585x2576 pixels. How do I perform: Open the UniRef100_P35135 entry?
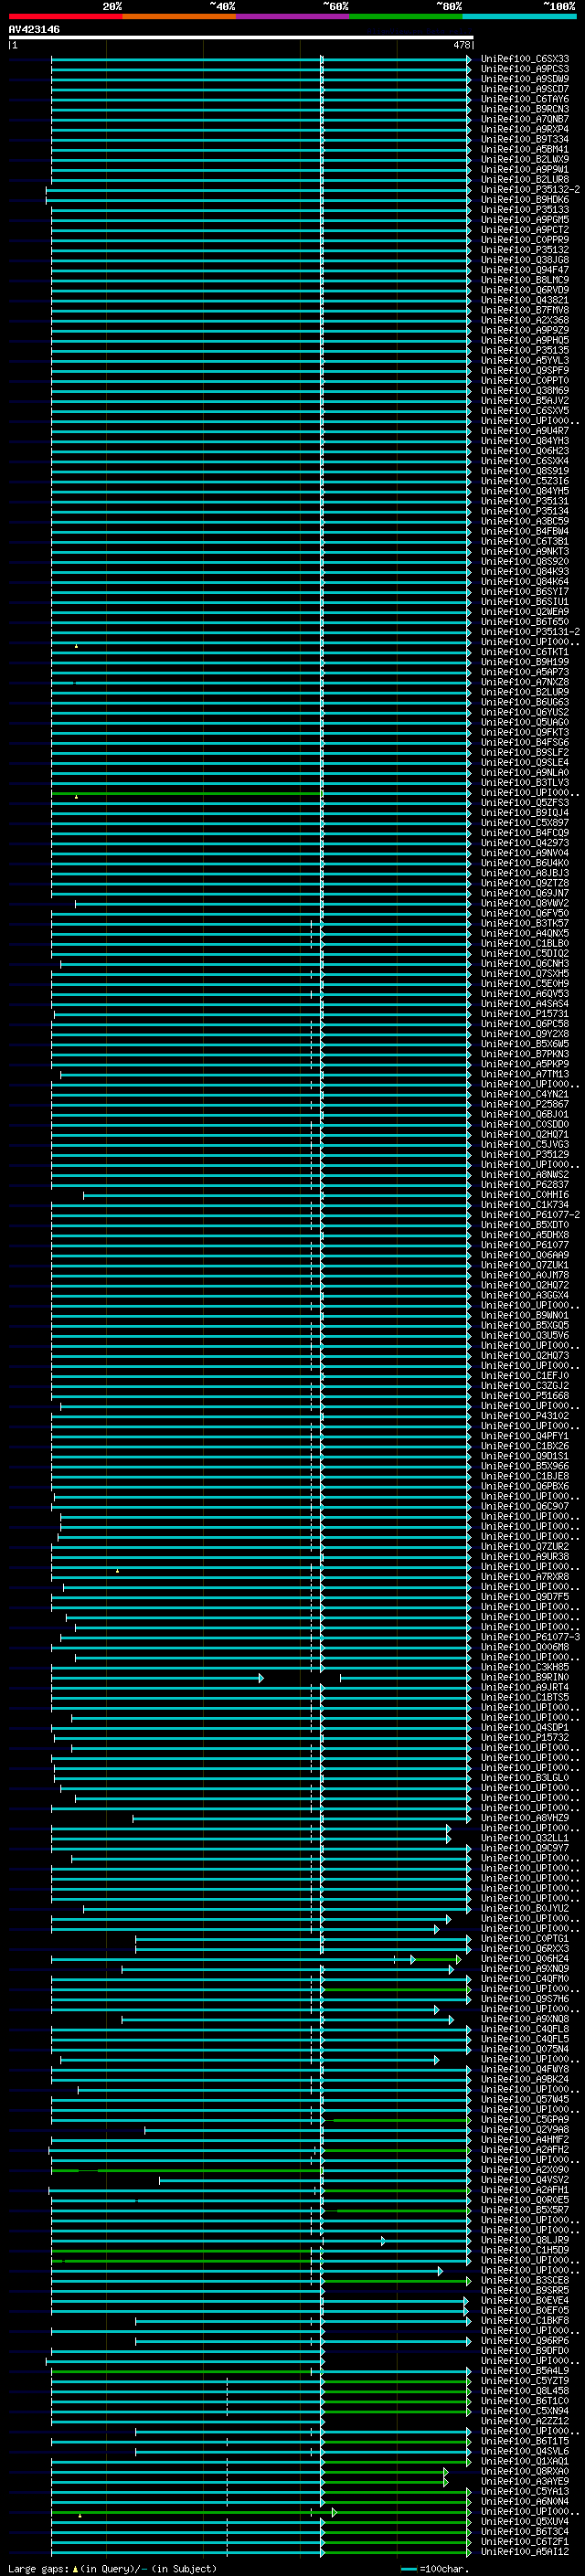(524, 351)
